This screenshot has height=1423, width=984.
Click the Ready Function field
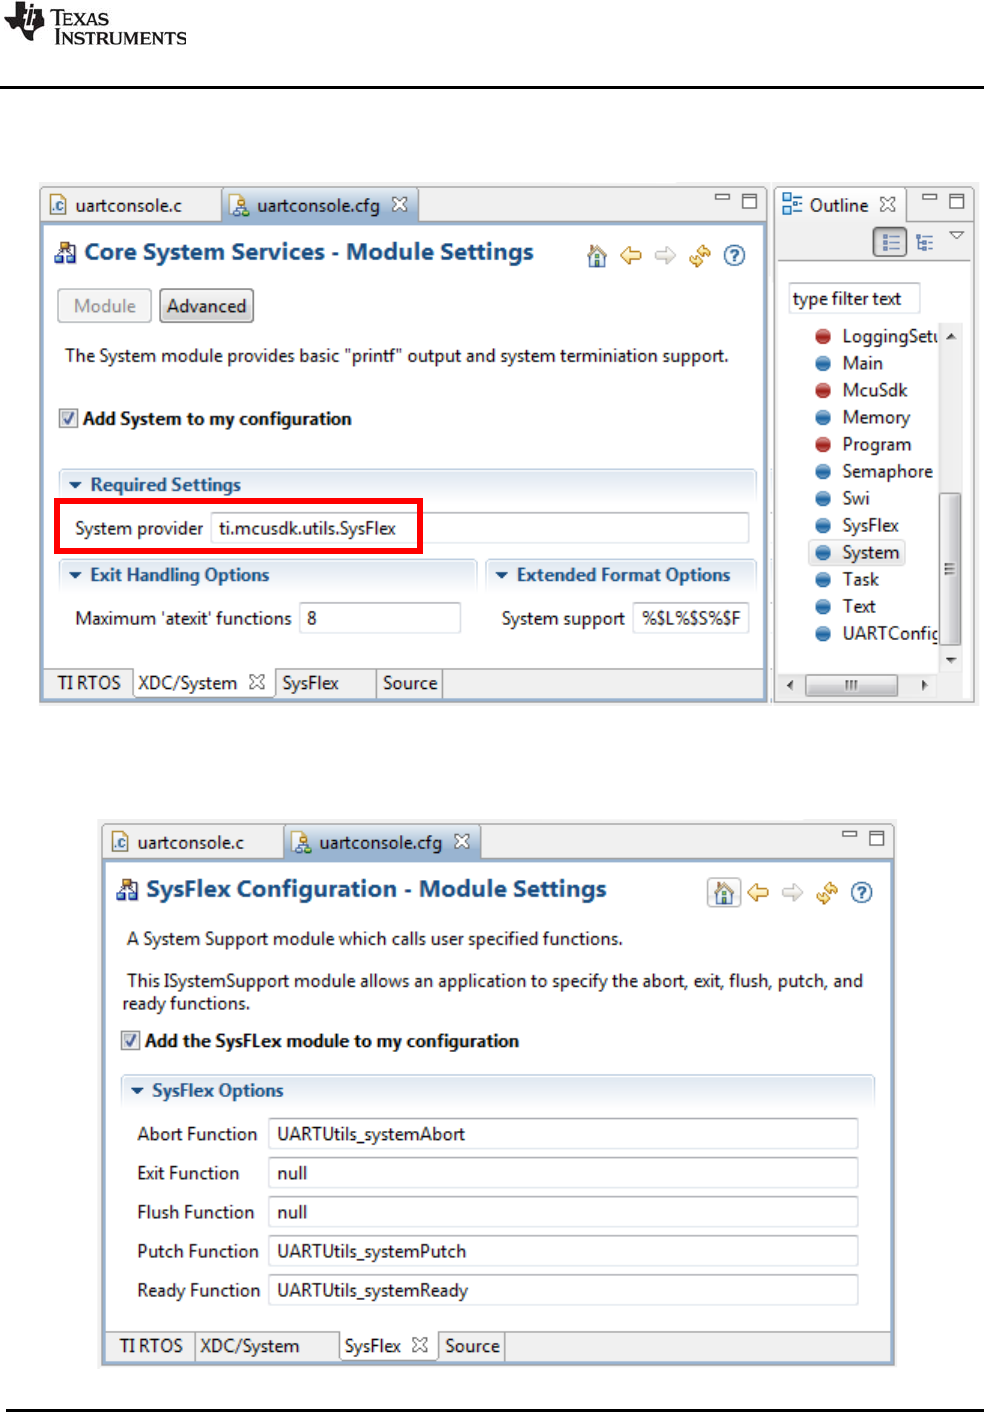tap(563, 1290)
